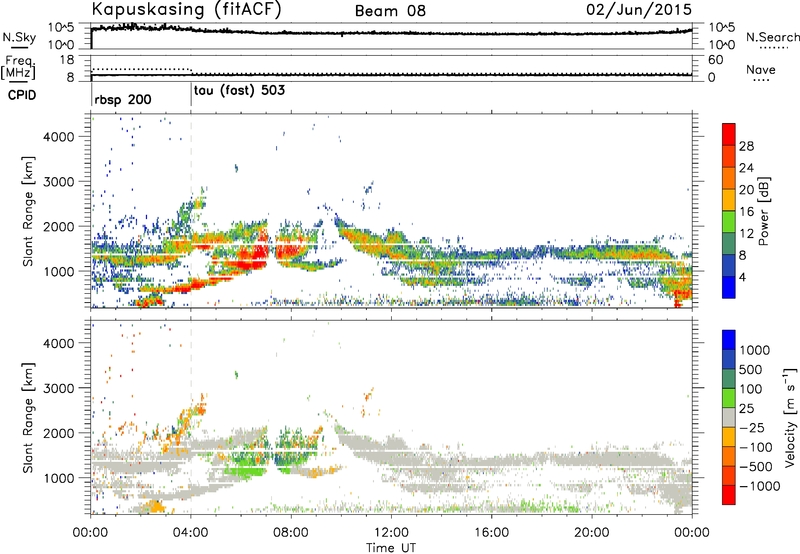Click the 'N.Search' legend label
Screen dimensions: 800x554
(x=772, y=37)
